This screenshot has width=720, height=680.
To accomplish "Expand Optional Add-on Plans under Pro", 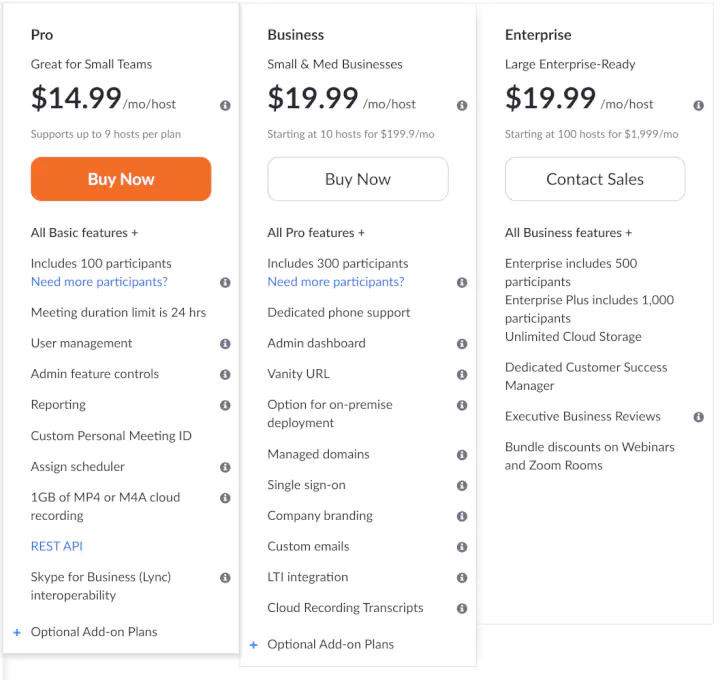I will coord(93,632).
